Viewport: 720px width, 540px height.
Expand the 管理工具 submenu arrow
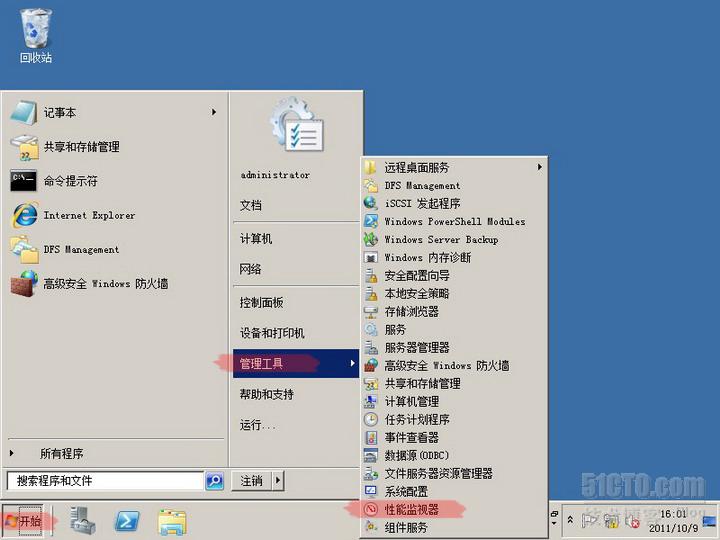[x=352, y=363]
